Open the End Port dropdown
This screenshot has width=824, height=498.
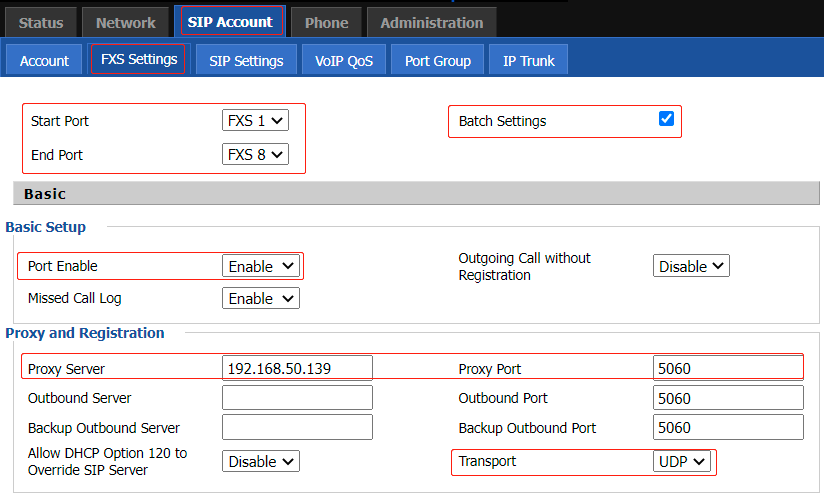[255, 154]
